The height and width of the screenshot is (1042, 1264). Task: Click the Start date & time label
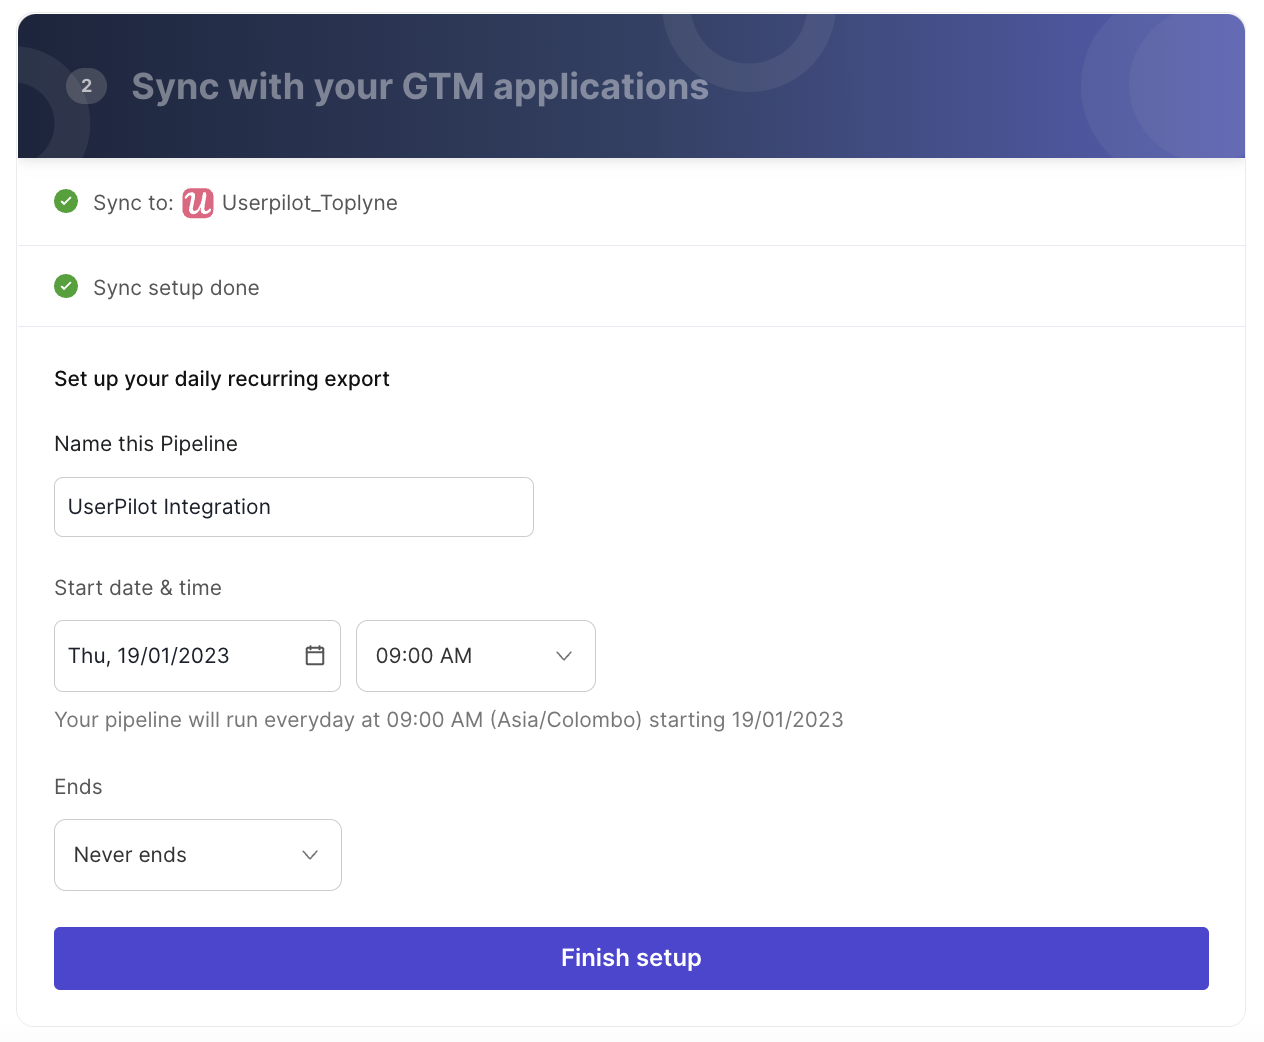(x=138, y=588)
